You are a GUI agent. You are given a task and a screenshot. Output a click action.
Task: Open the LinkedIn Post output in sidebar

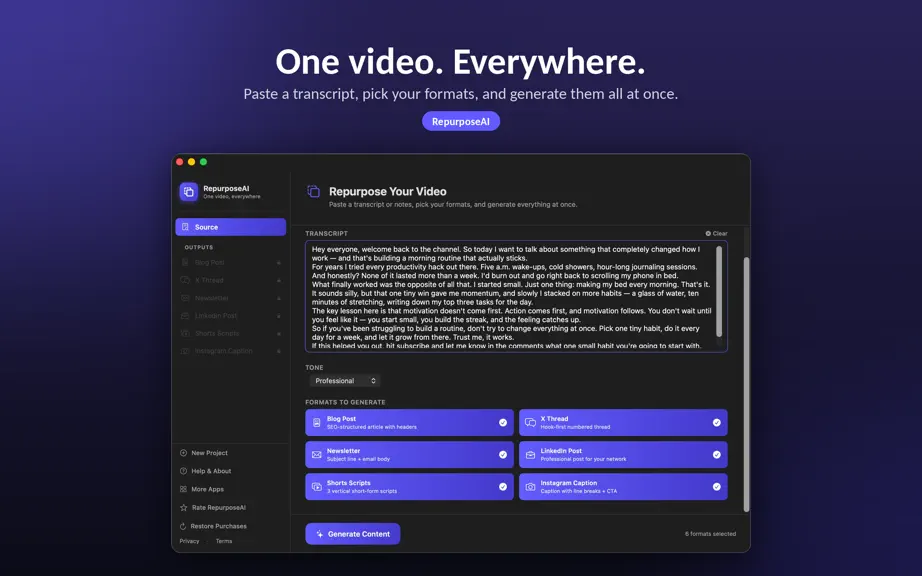pos(230,316)
